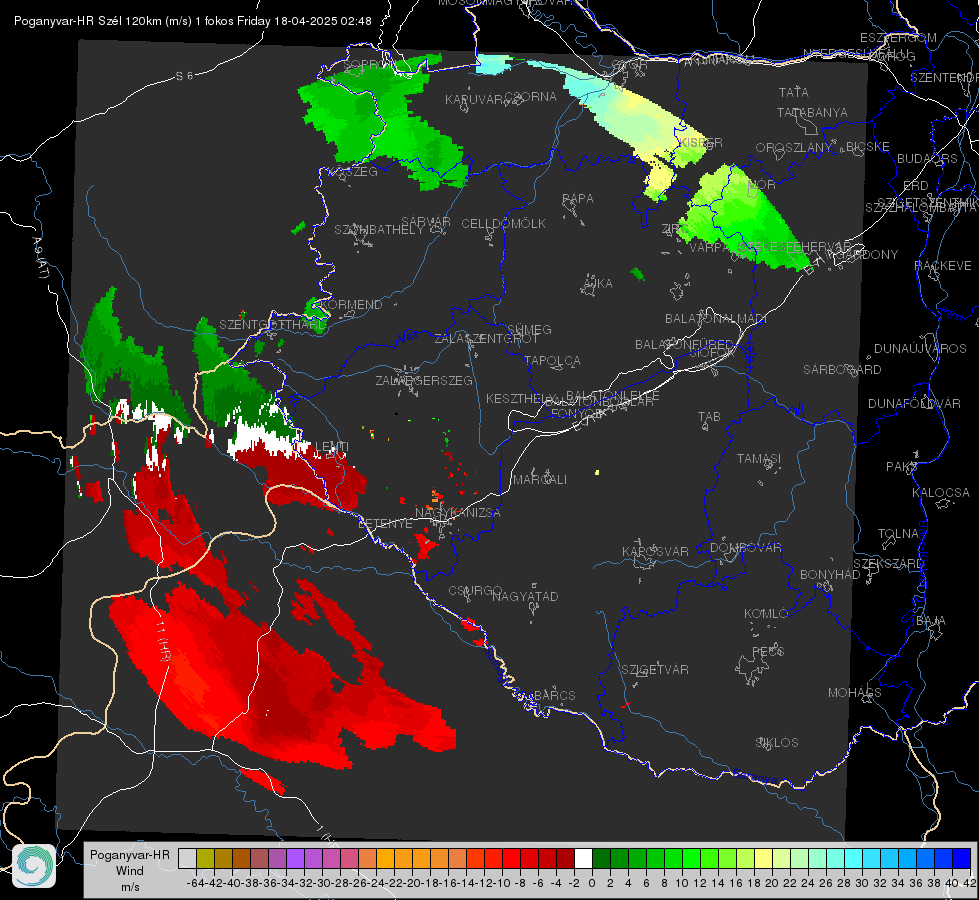The width and height of the screenshot is (979, 900).
Task: Click the RÁCKEVE city label
Action: click(x=943, y=266)
